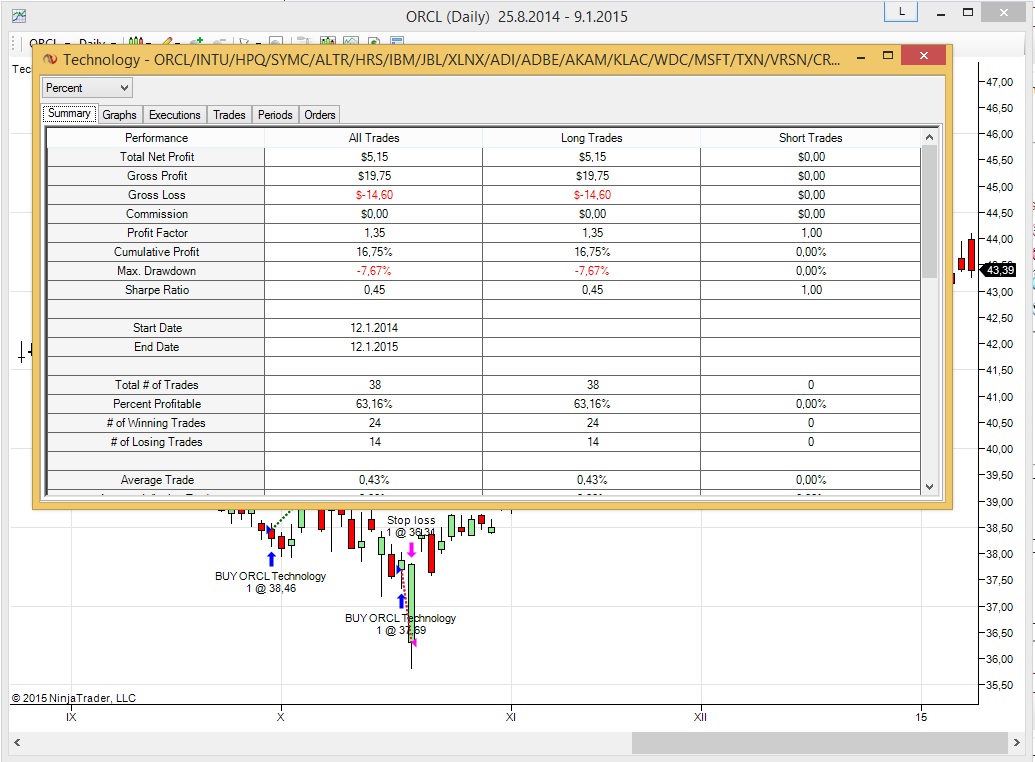
Task: Click the # of Losing Trades label
Action: coord(156,442)
